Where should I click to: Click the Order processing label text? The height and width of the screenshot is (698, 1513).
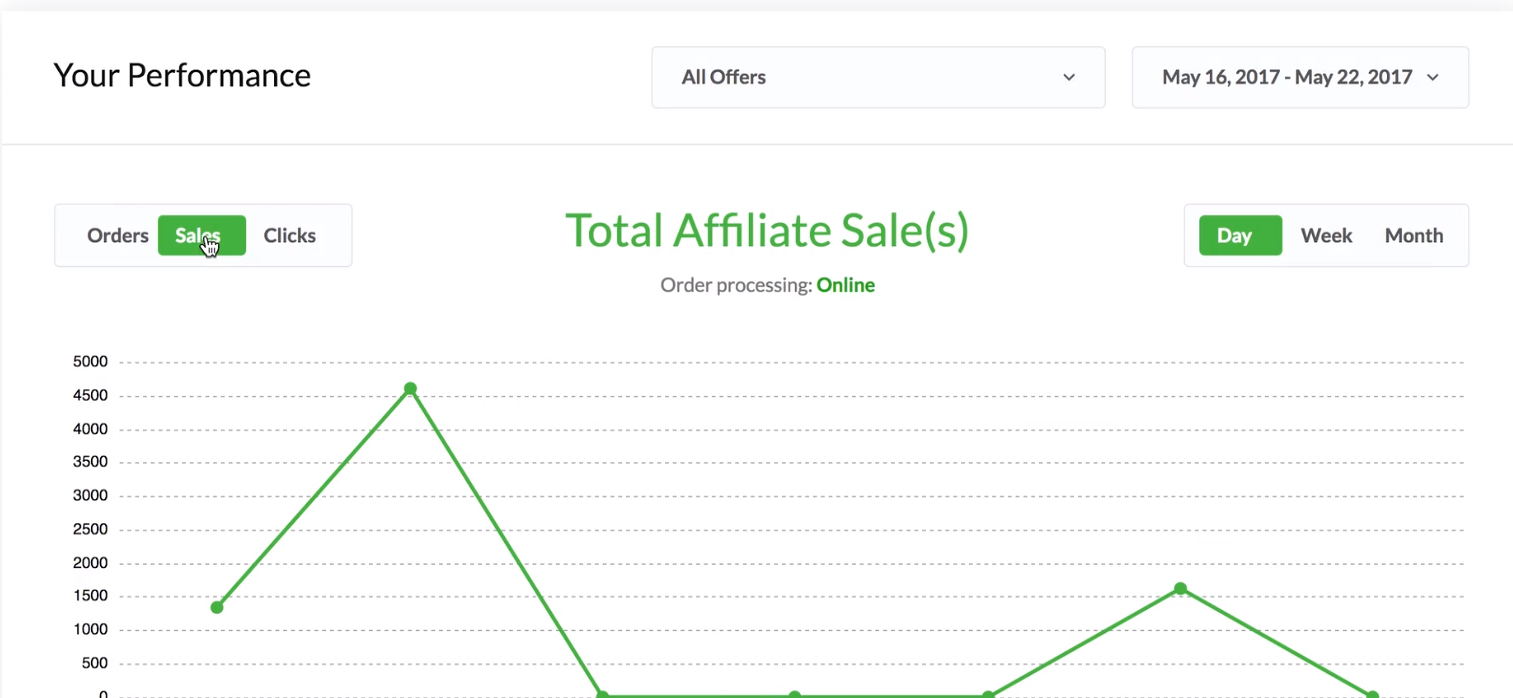(x=735, y=285)
